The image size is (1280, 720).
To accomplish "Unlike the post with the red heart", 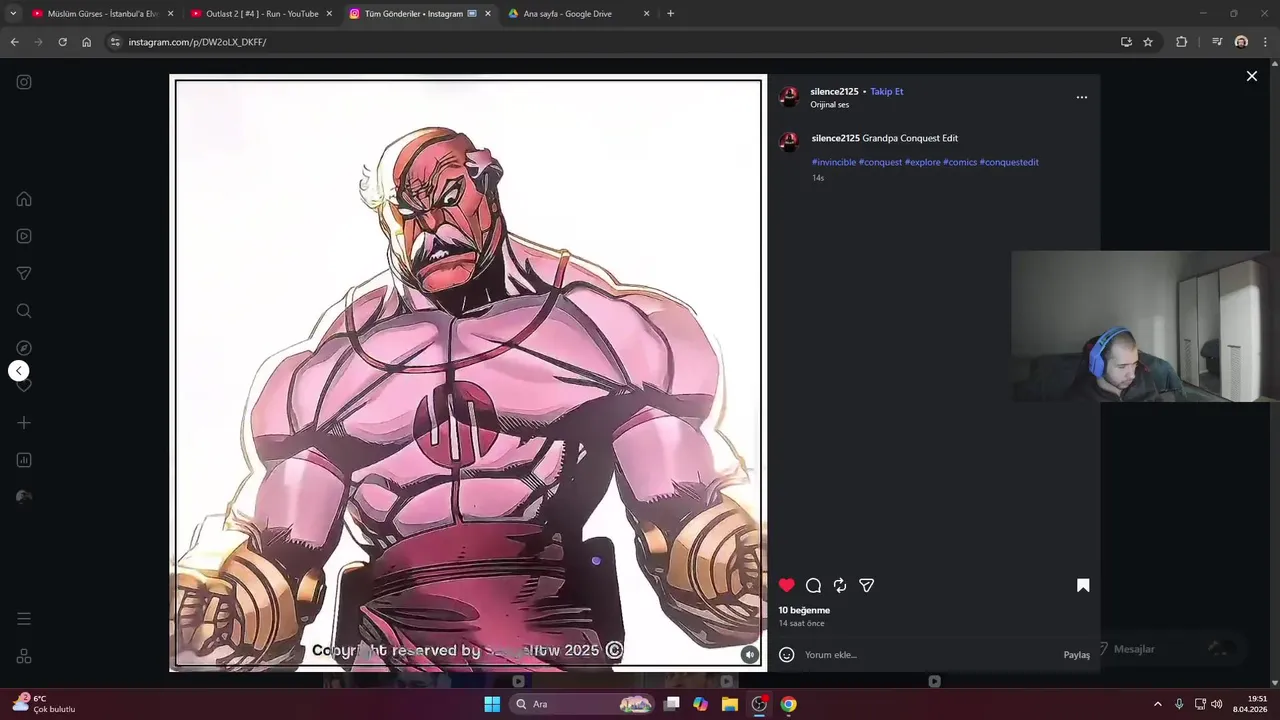I will pyautogui.click(x=787, y=585).
